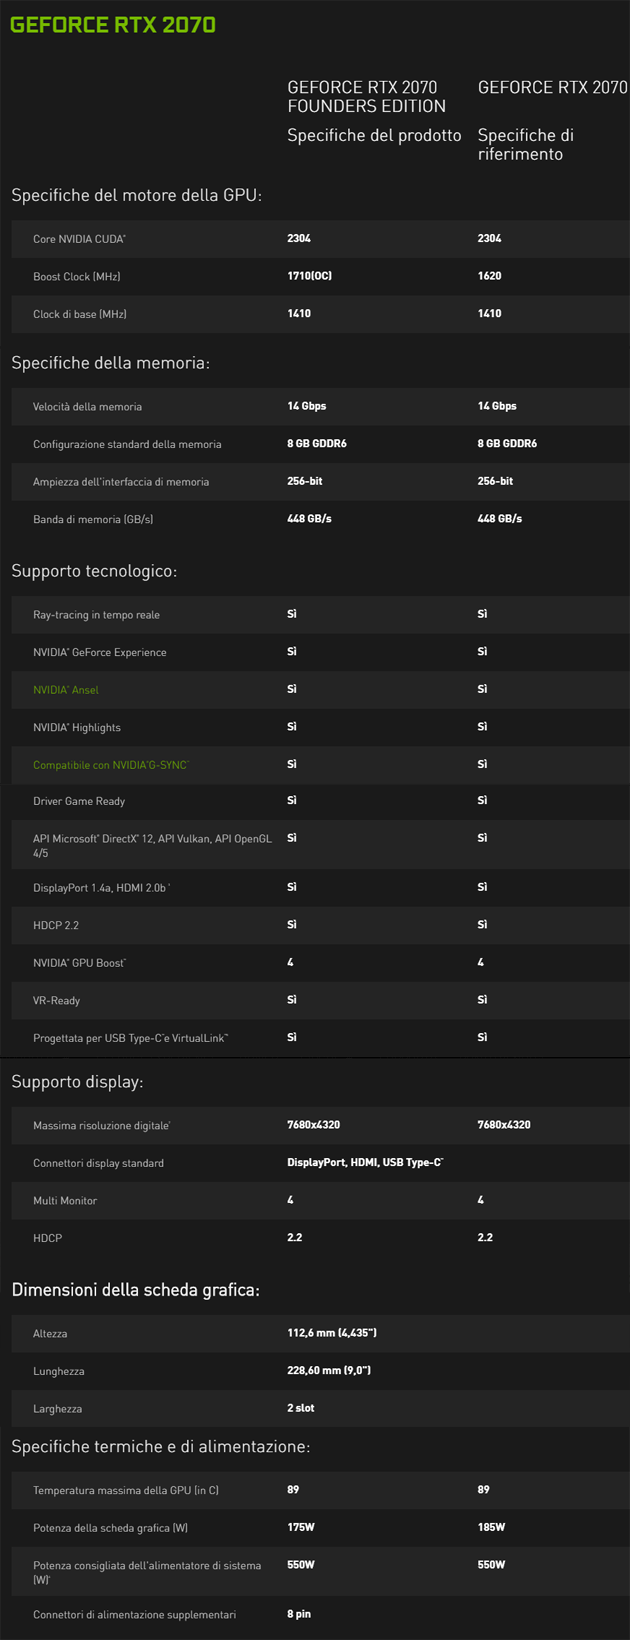Viewport: 630px width, 1640px height.
Task: Click the DisplayPort, HDMI, USB Type-C value
Action: tap(365, 1163)
